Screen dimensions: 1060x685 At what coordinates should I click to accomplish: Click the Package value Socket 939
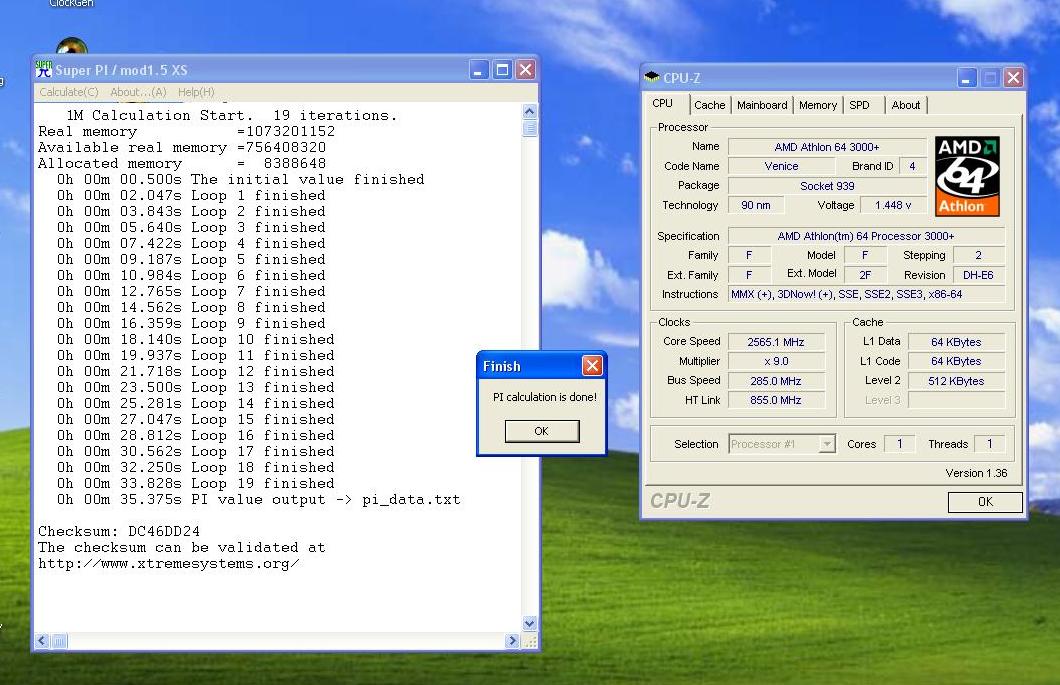coord(827,186)
